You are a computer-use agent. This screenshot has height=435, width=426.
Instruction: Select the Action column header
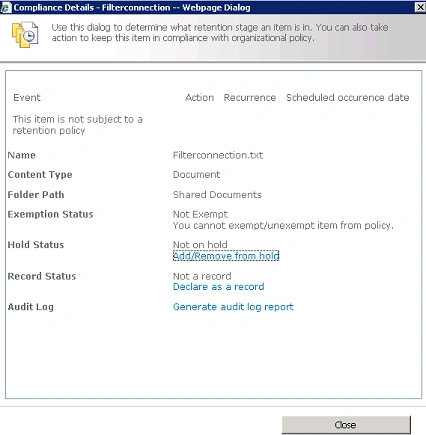199,98
